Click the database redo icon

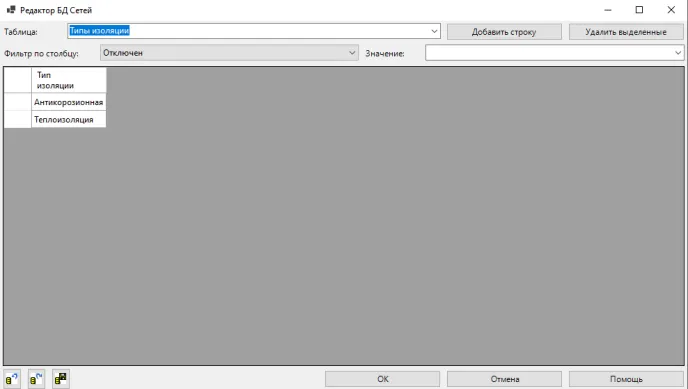36,379
